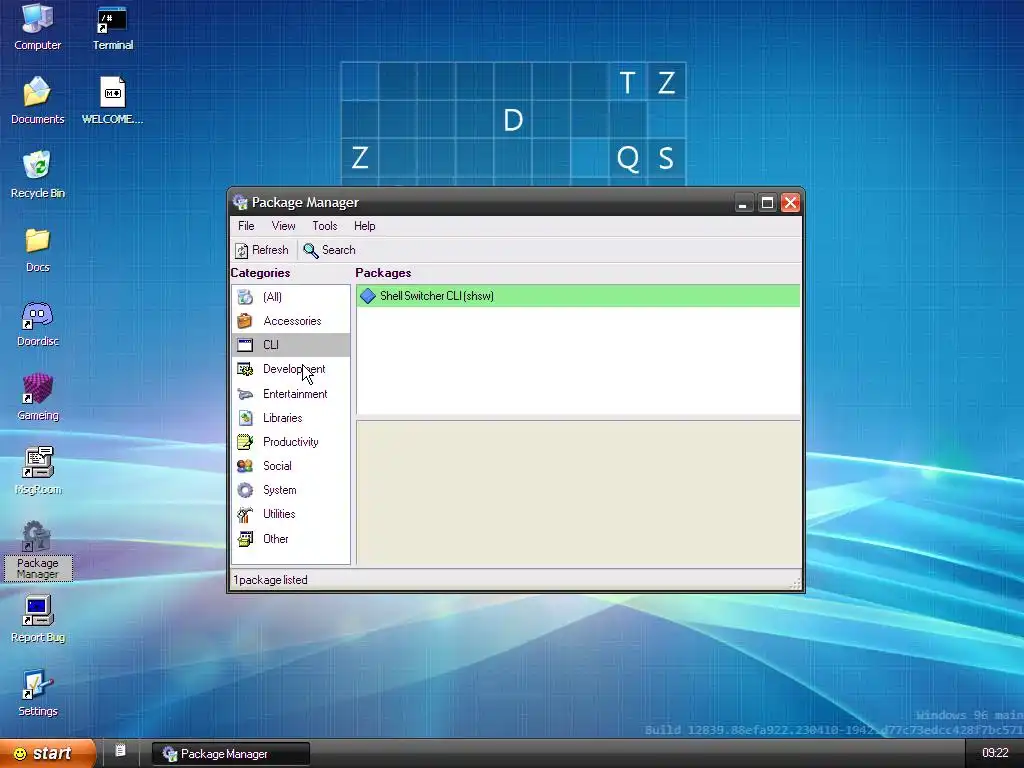Click the quick launch icon beside start
1024x768 pixels.
120,750
